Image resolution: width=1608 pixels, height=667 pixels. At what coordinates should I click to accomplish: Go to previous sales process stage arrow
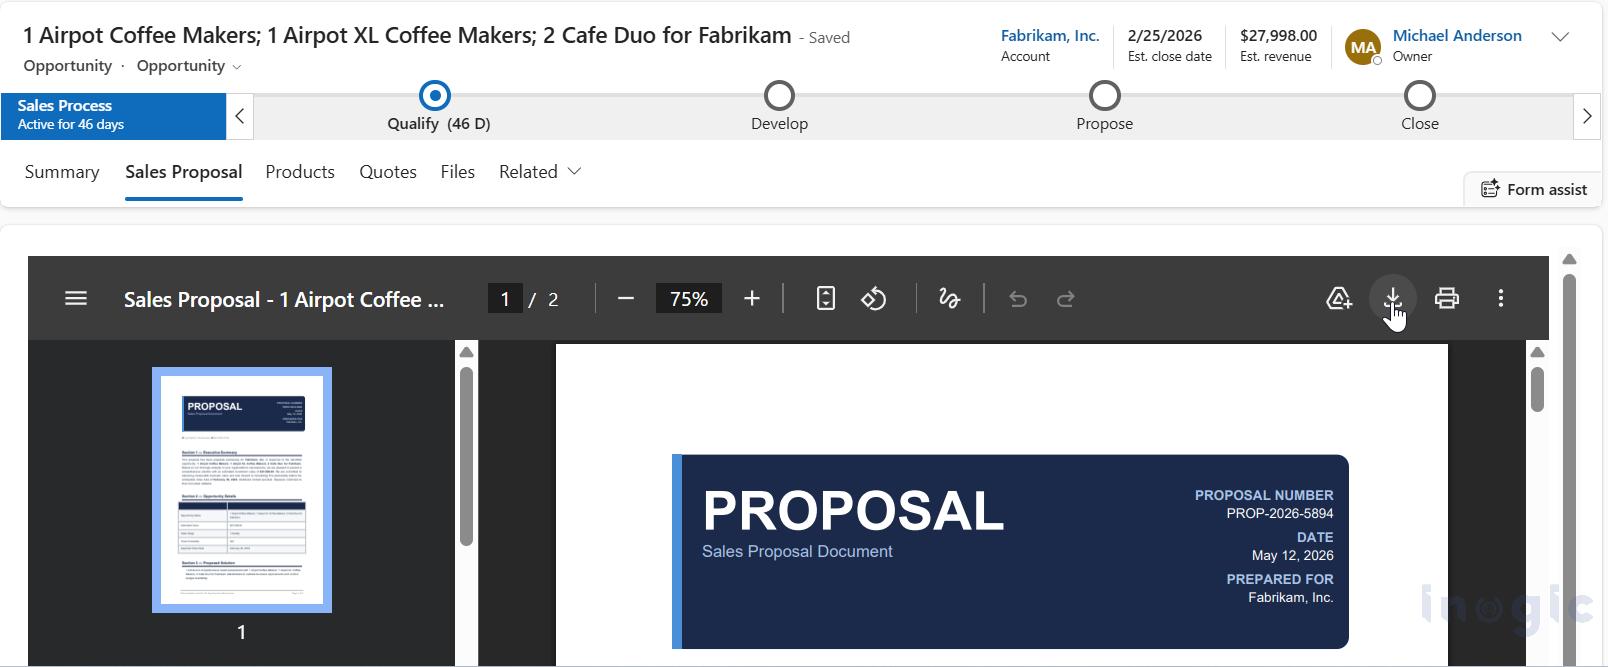(x=240, y=116)
